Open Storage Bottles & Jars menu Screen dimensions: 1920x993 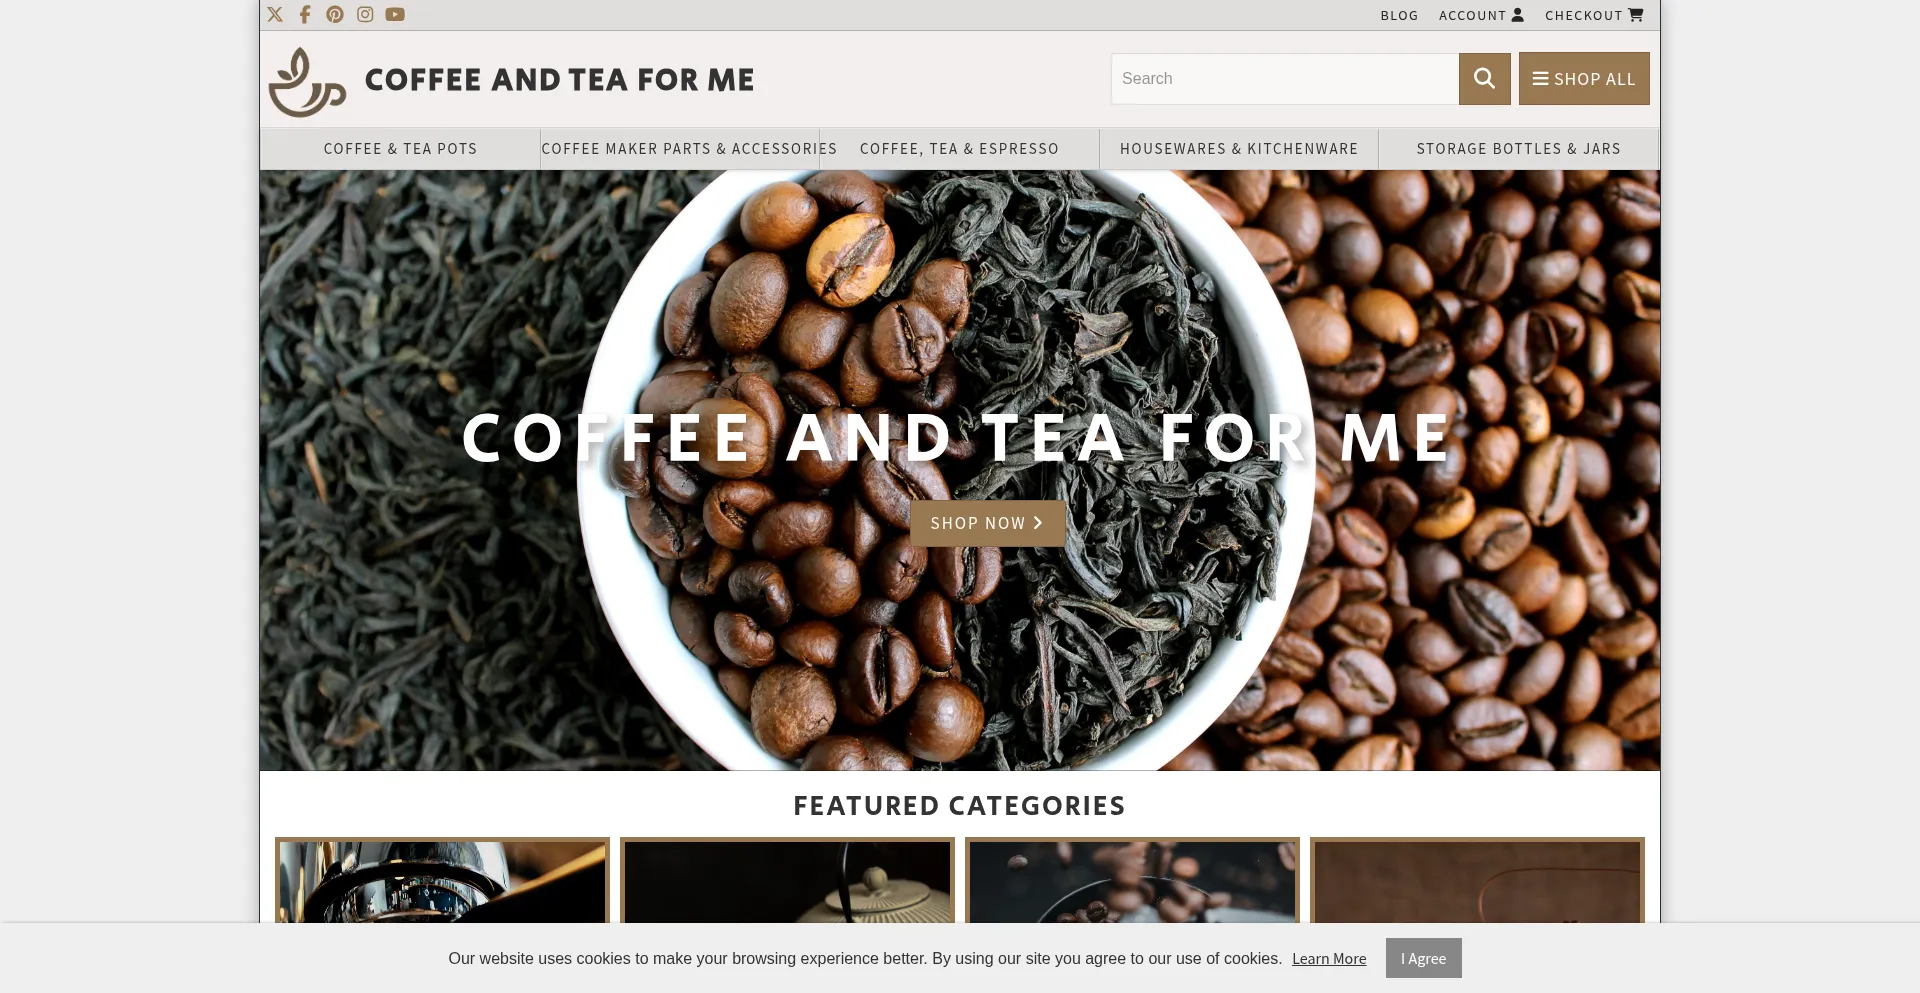(x=1518, y=149)
